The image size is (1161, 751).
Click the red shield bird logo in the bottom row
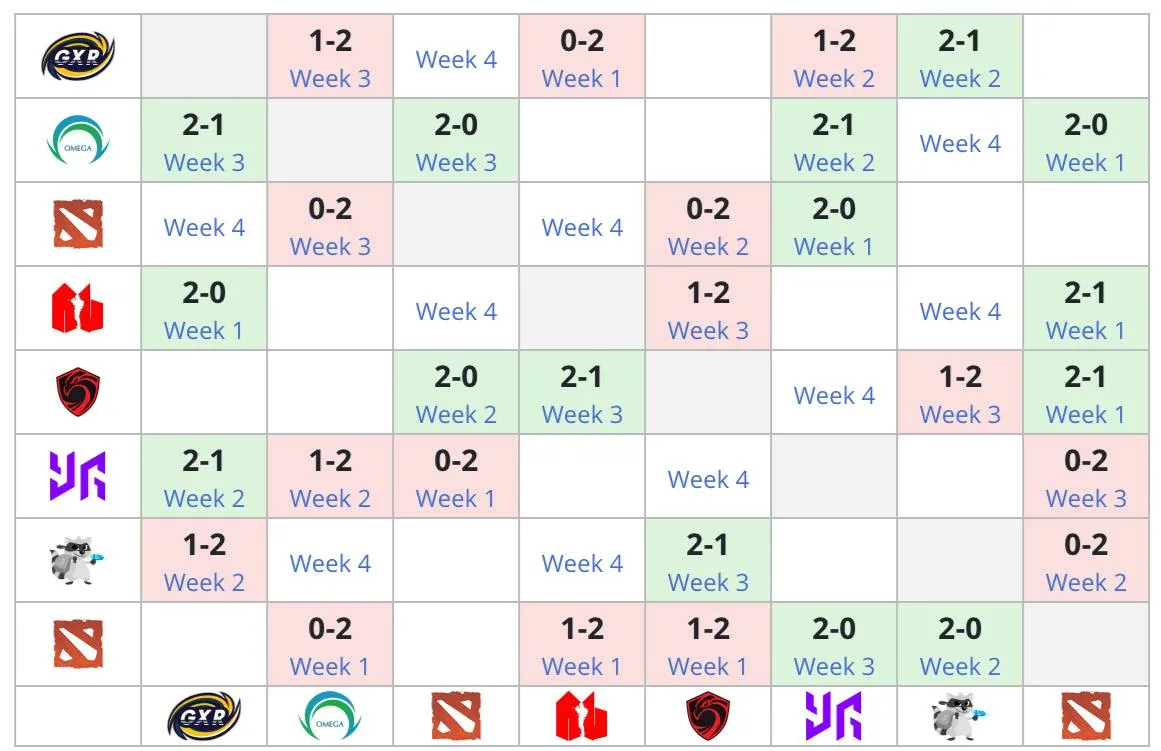(708, 716)
